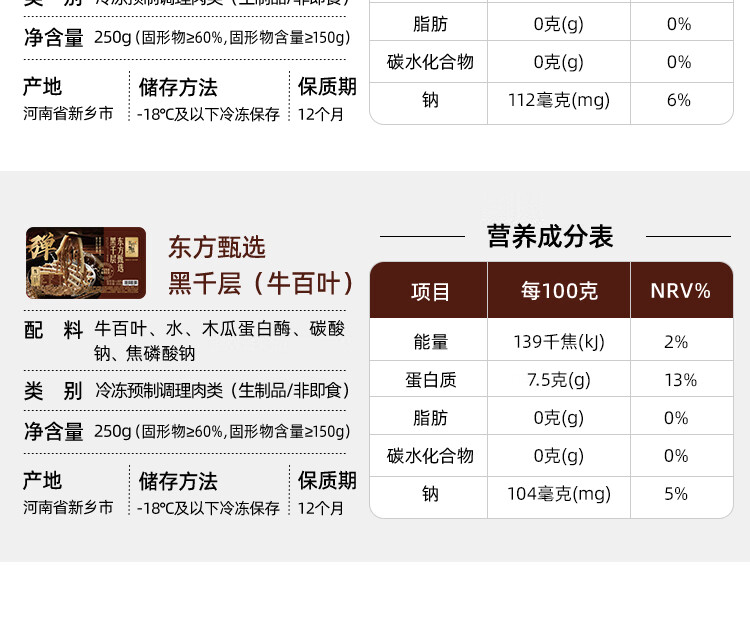Click the 112毫克(mg) sodium value

[x=559, y=100]
